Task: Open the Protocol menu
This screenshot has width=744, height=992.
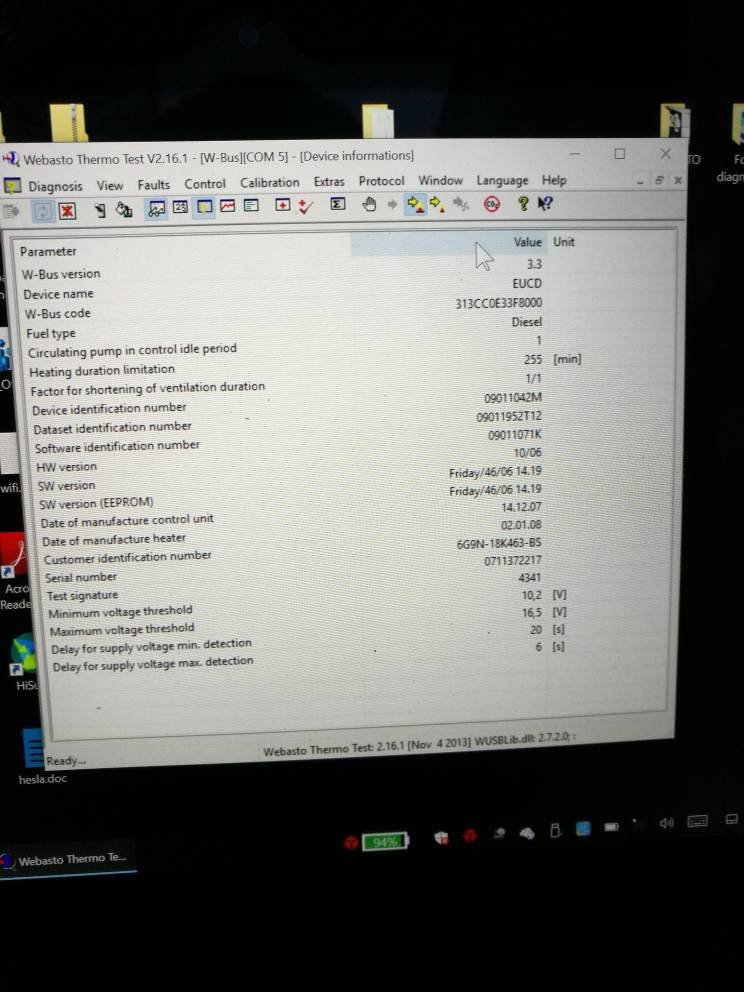Action: coord(381,181)
